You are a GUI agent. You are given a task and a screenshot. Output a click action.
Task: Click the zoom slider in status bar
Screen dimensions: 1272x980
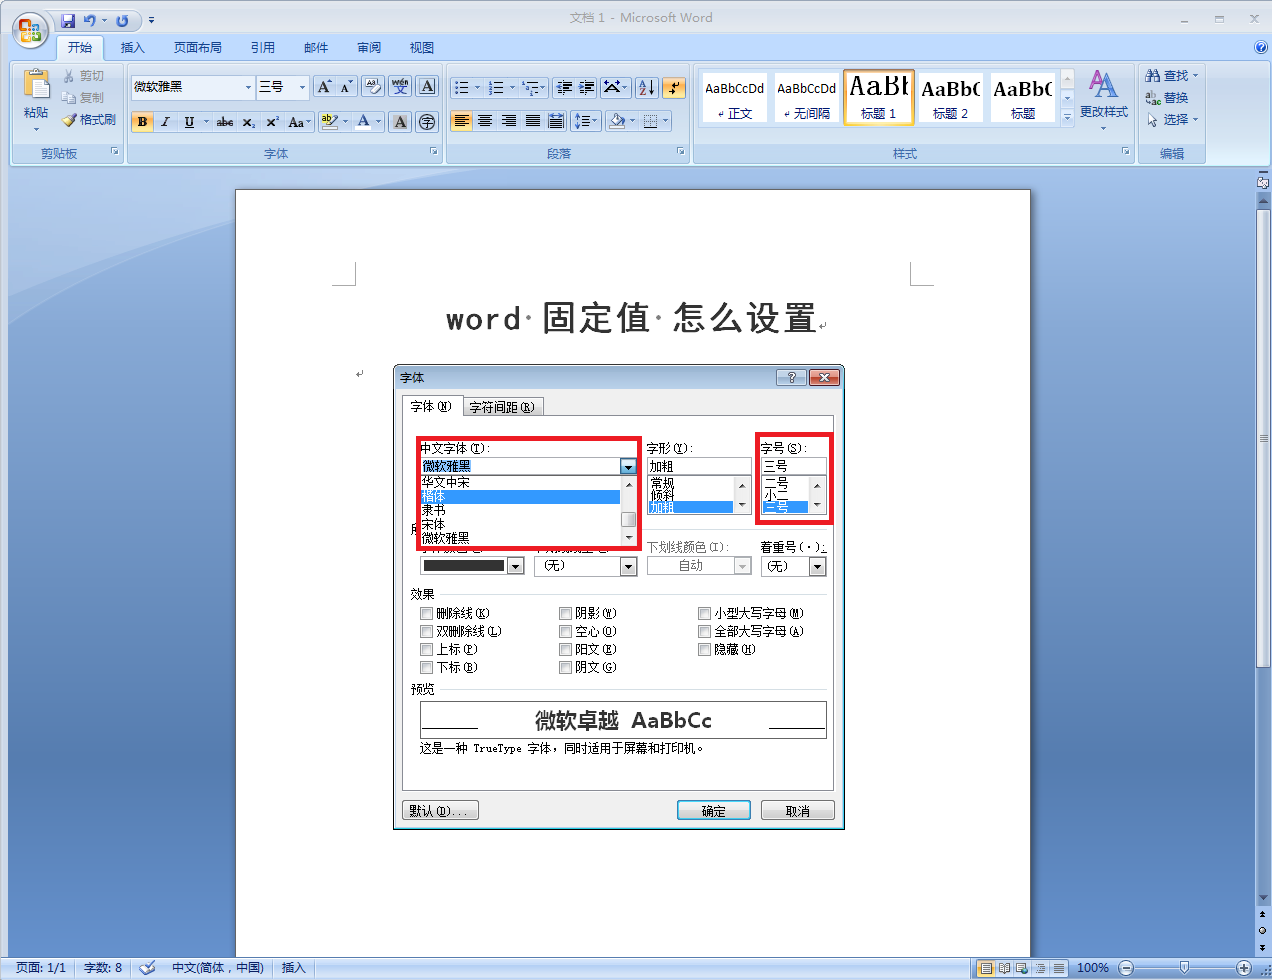[x=1184, y=968]
